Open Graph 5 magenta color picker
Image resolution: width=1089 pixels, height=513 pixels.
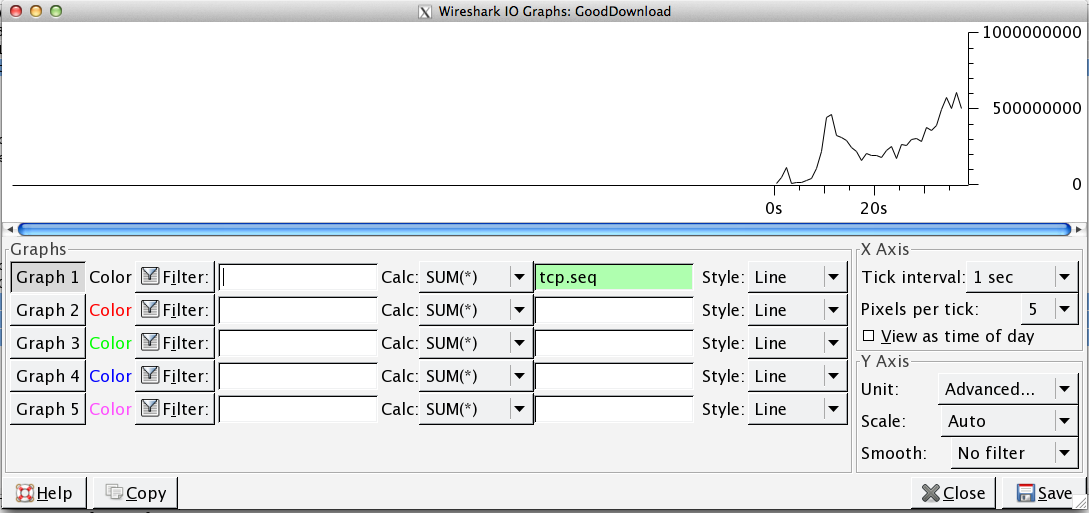110,410
